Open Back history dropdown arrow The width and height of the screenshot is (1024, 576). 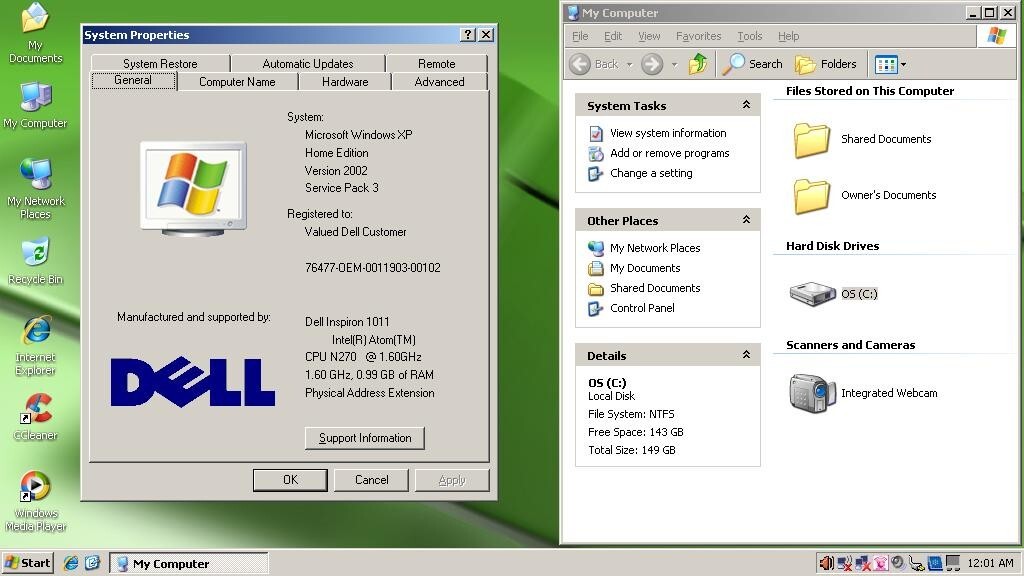click(630, 65)
